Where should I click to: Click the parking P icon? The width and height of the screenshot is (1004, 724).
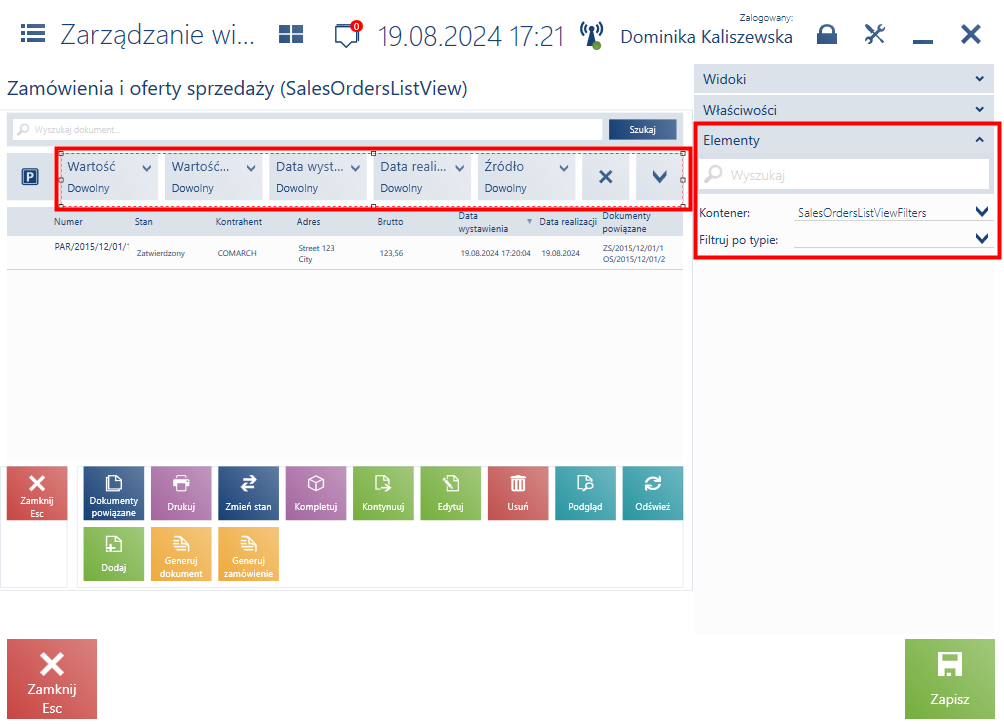30,177
